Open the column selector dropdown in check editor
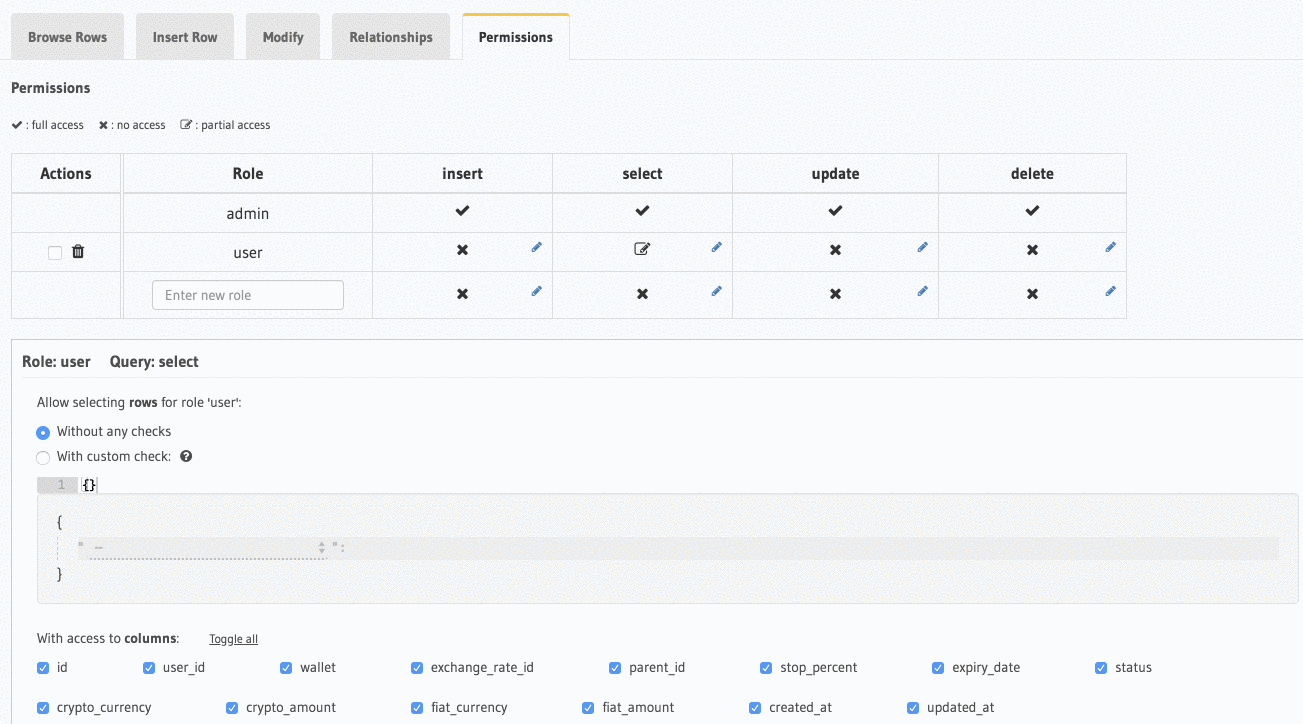 [x=208, y=548]
